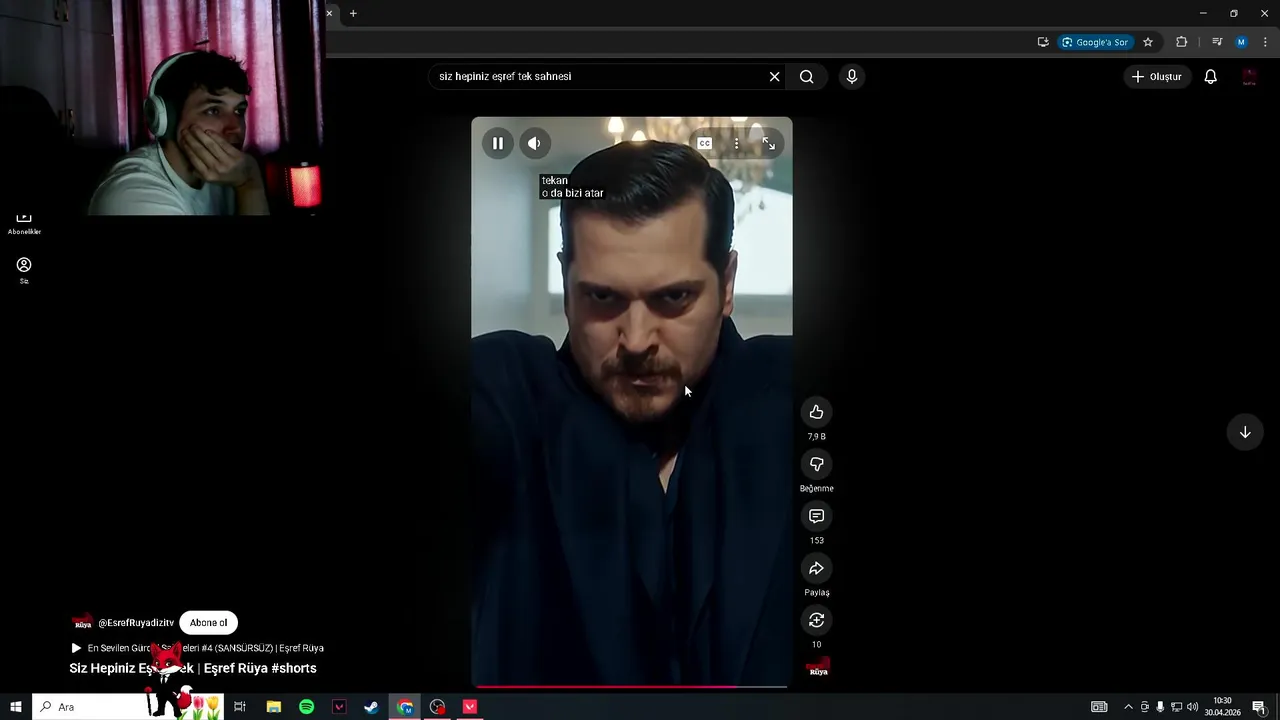
Task: Open the linked video En Sevilen Gürdal
Action: 198,648
